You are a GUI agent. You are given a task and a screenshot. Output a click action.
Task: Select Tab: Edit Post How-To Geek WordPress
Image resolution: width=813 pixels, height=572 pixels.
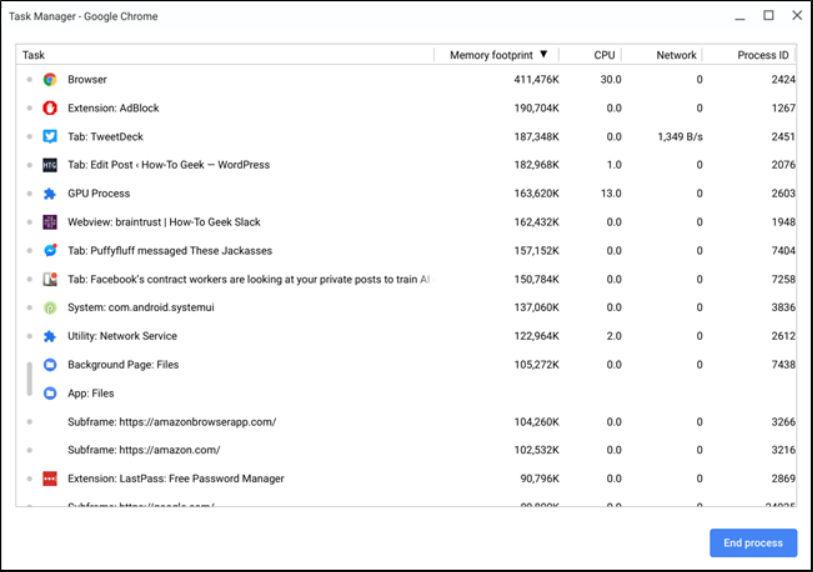point(406,165)
